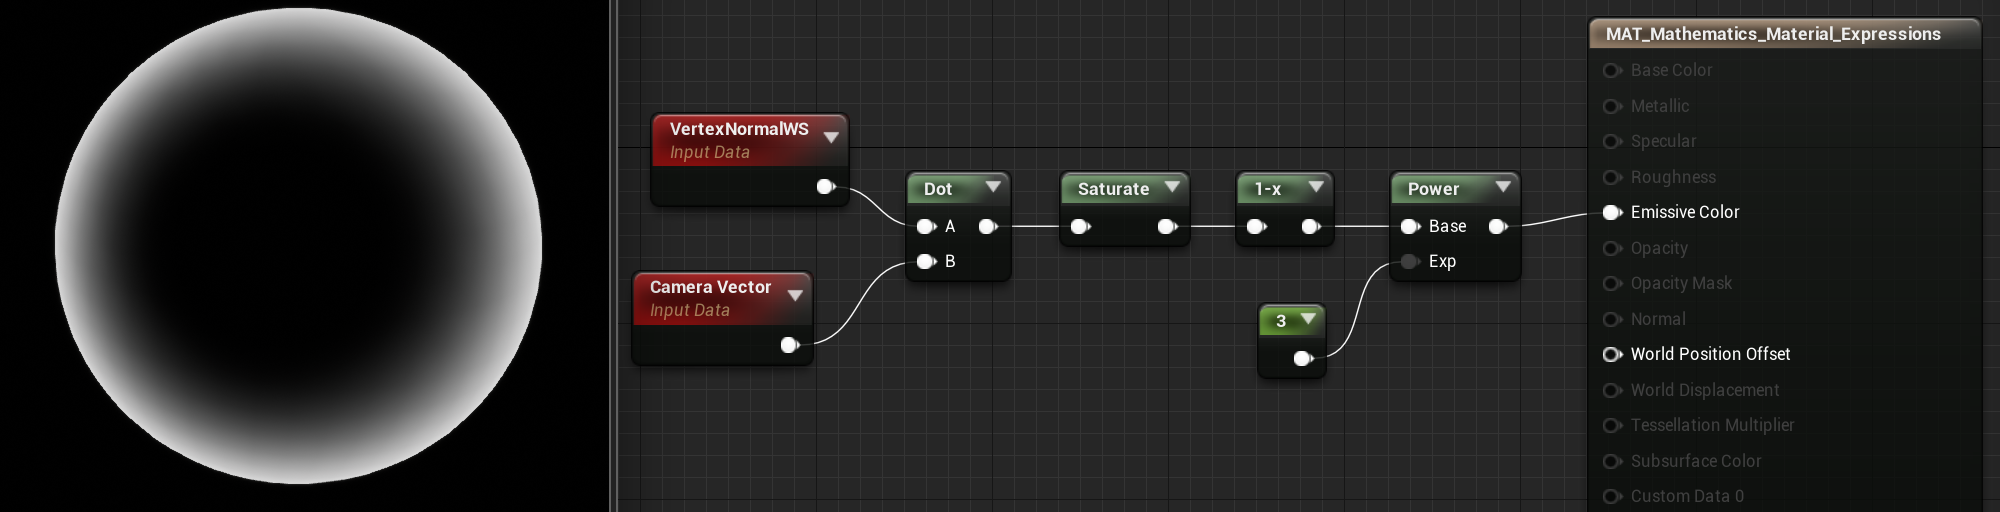The width and height of the screenshot is (2000, 512).
Task: Click the VertexNormalWS output pin
Action: point(825,186)
